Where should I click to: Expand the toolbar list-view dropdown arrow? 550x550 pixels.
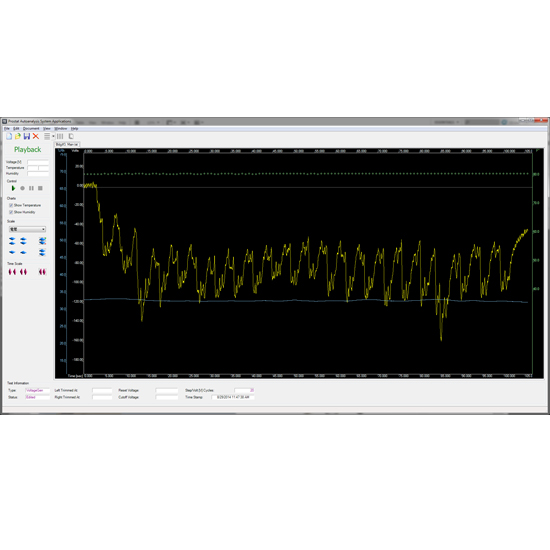[x=53, y=136]
